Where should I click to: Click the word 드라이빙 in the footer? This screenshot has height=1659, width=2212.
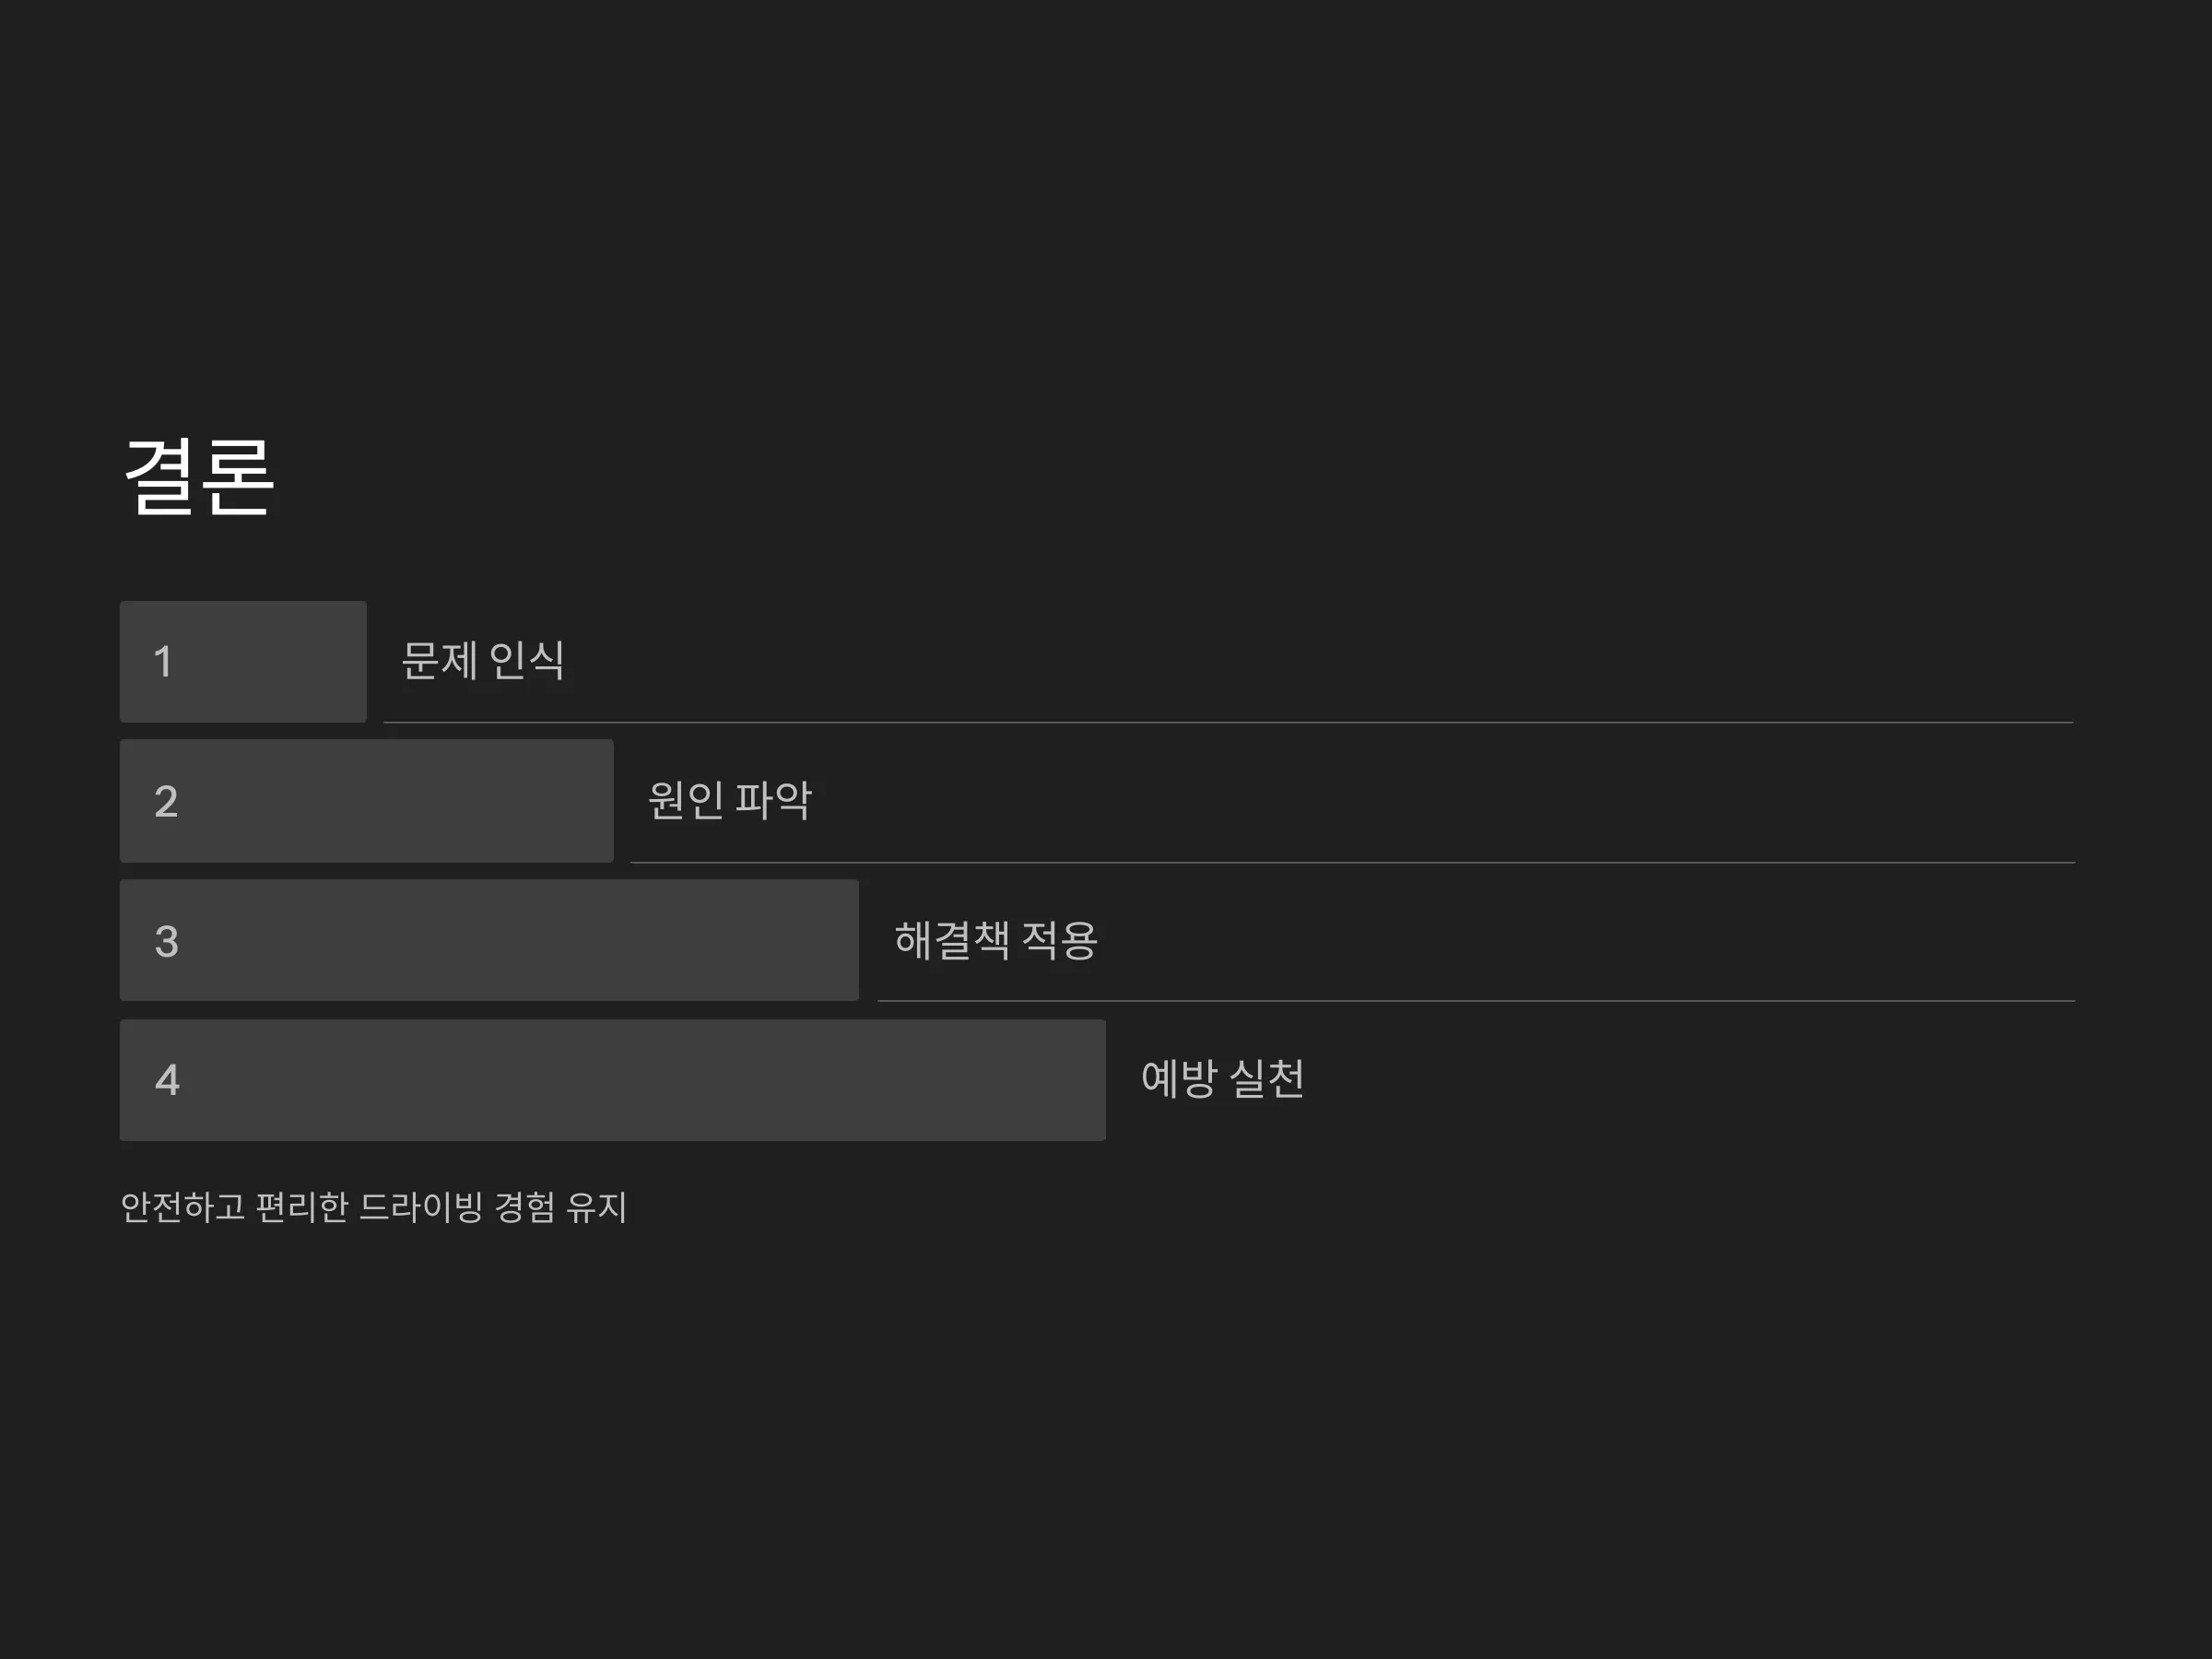tap(421, 1207)
